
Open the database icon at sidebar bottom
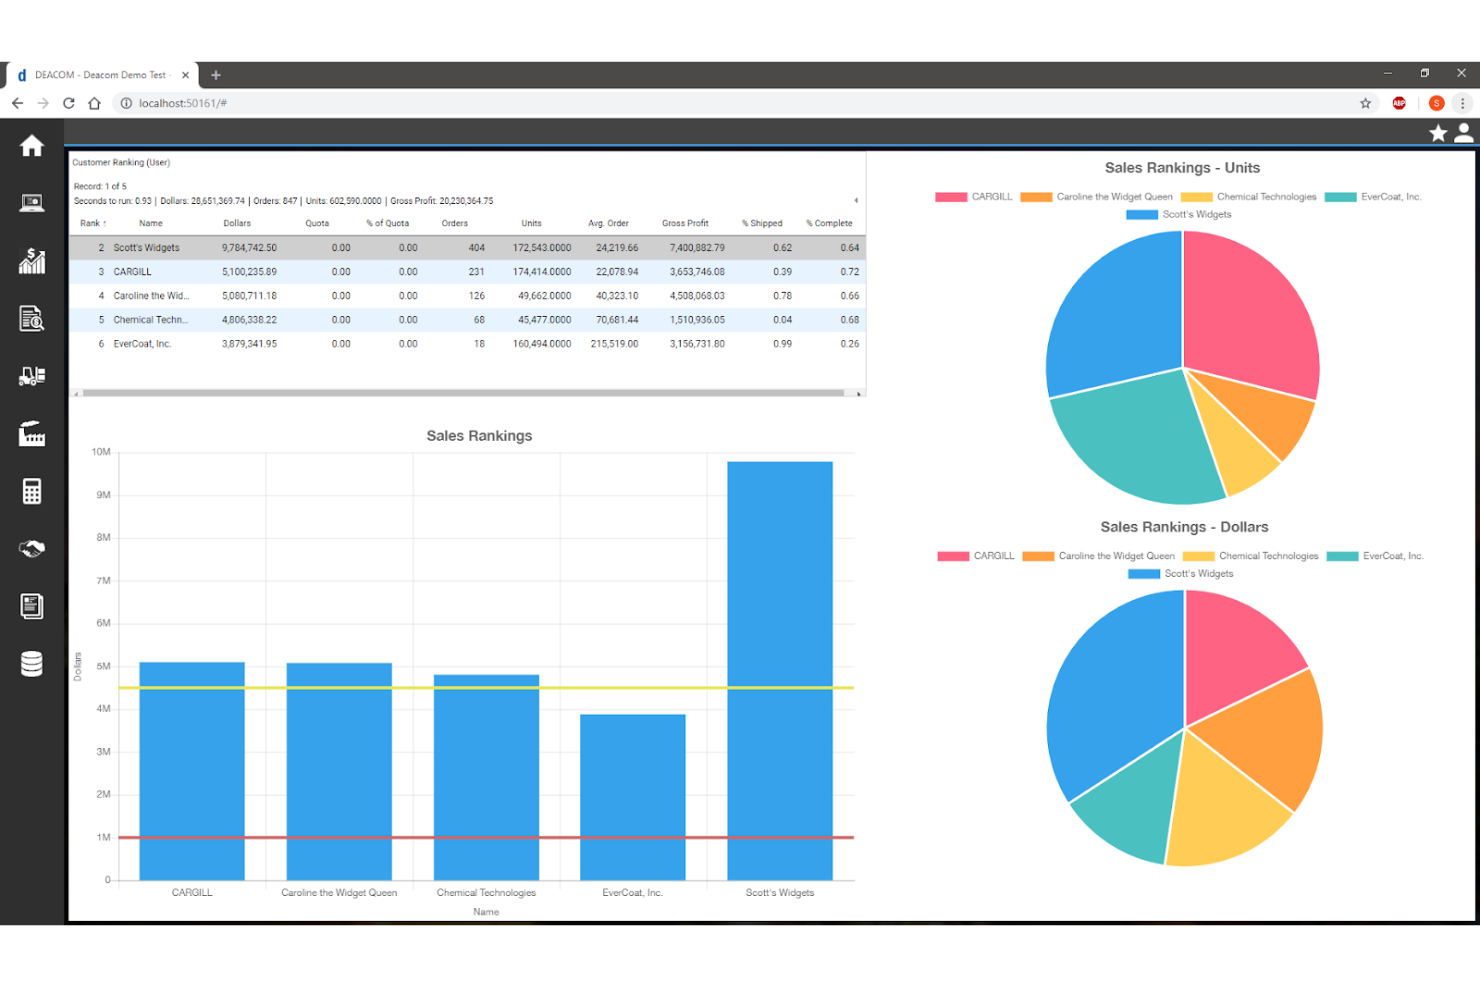pyautogui.click(x=31, y=662)
